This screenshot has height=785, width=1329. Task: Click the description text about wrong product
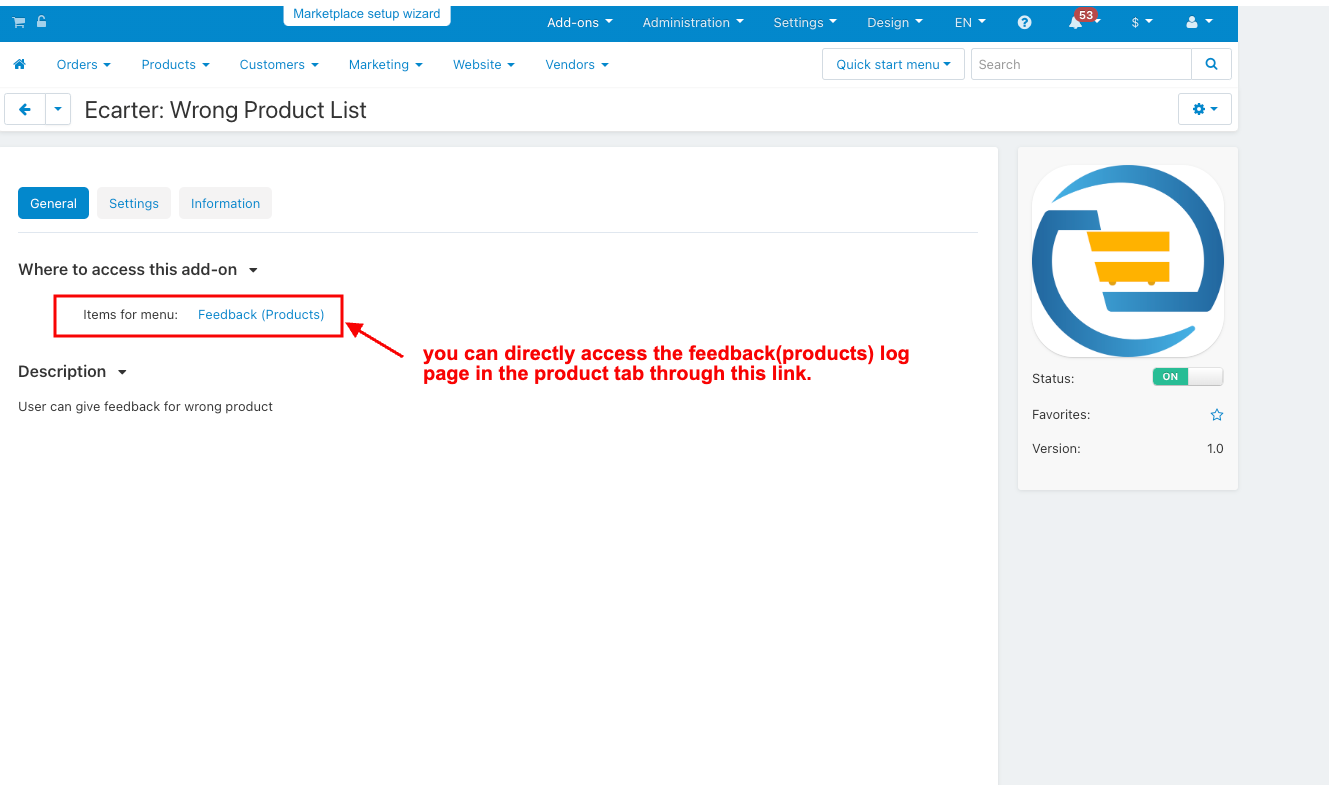[x=145, y=406]
